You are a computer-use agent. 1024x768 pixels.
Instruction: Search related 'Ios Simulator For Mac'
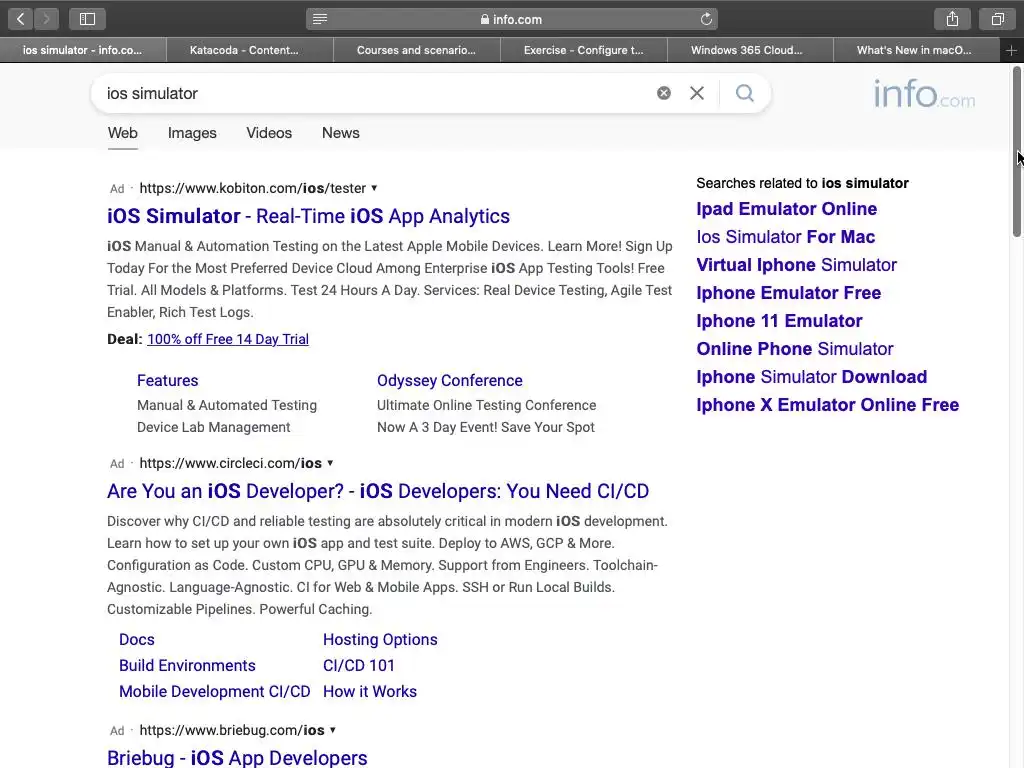click(x=786, y=237)
